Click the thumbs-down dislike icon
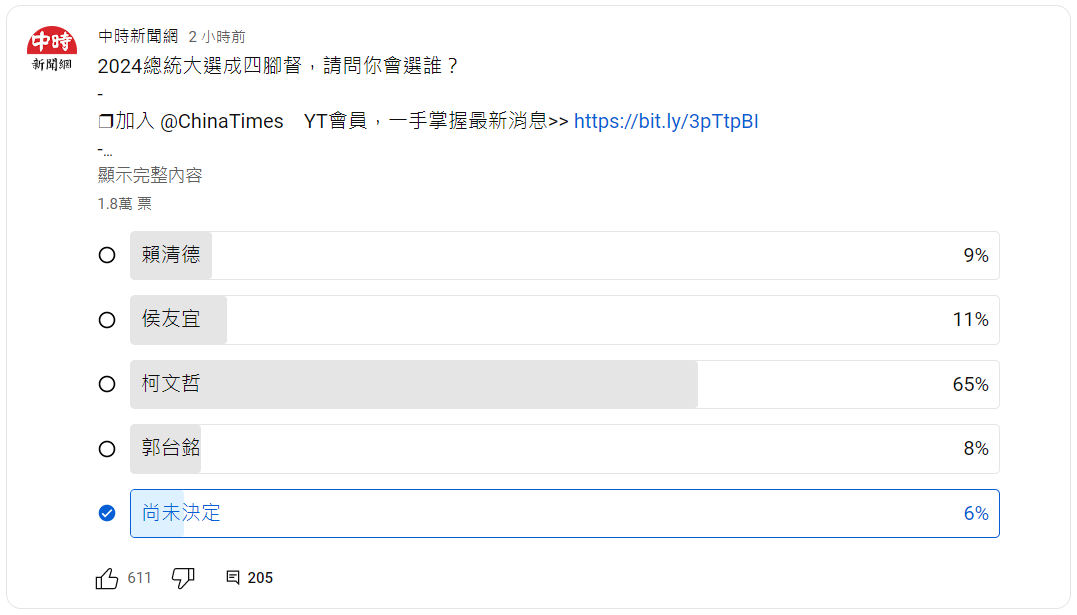The height and width of the screenshot is (615, 1077). [x=183, y=577]
